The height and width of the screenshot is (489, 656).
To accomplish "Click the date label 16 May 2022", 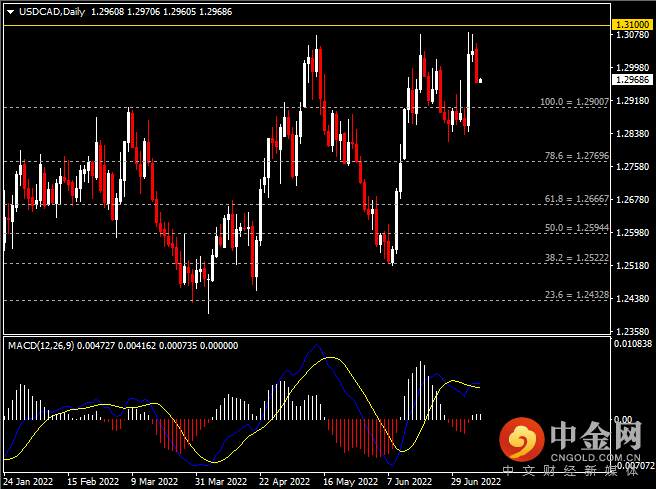I will 350,481.
